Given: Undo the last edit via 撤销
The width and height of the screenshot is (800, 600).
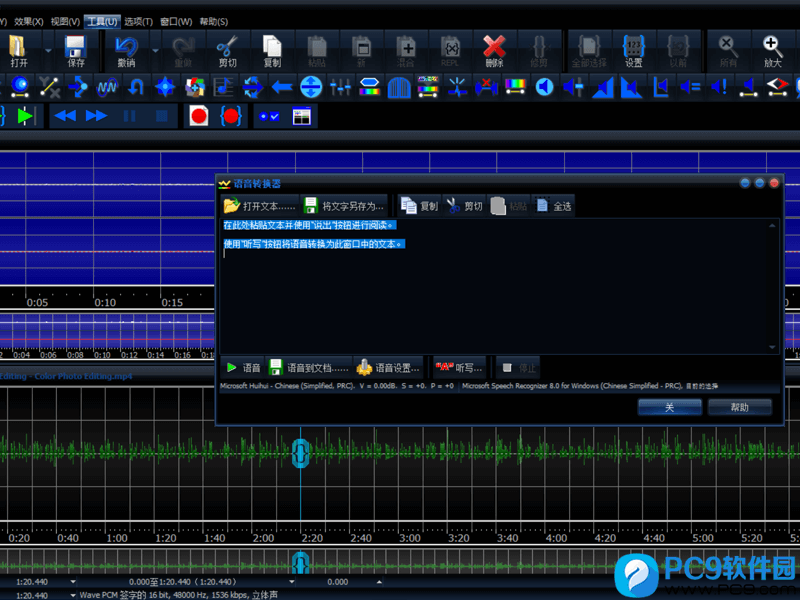Looking at the screenshot, I should tap(126, 51).
